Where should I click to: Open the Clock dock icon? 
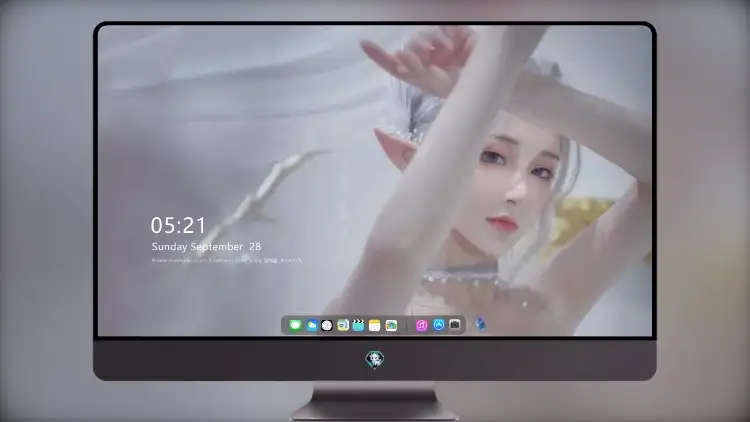click(x=327, y=325)
